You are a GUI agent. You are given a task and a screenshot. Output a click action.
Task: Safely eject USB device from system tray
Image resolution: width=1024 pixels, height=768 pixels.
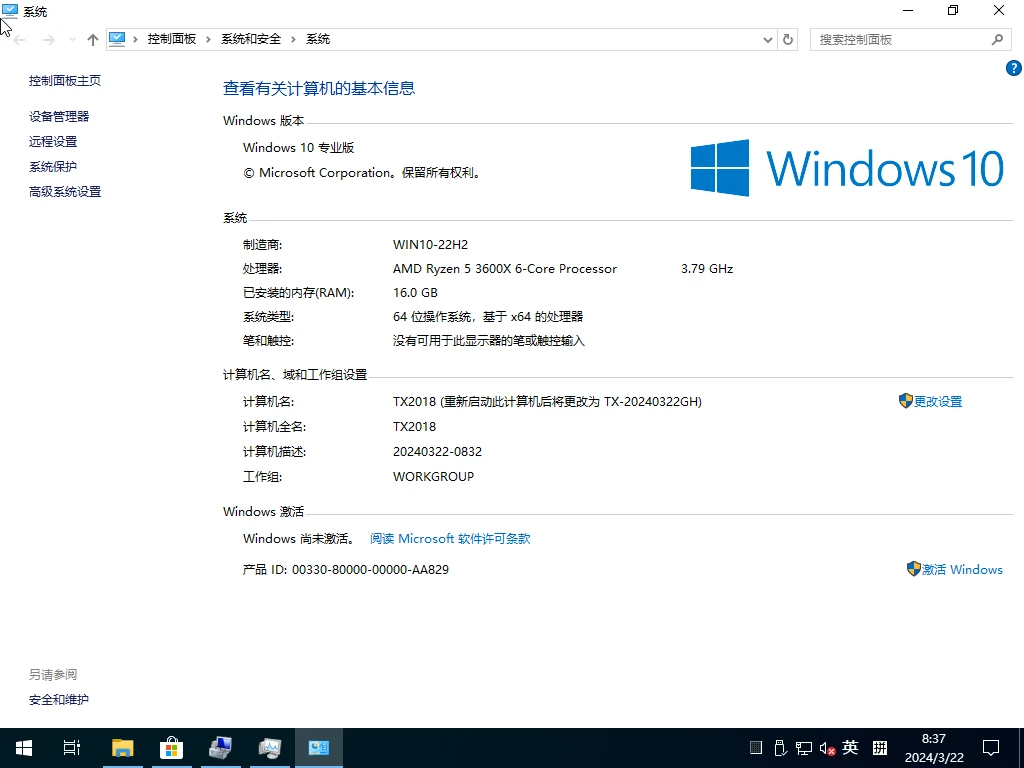(779, 747)
